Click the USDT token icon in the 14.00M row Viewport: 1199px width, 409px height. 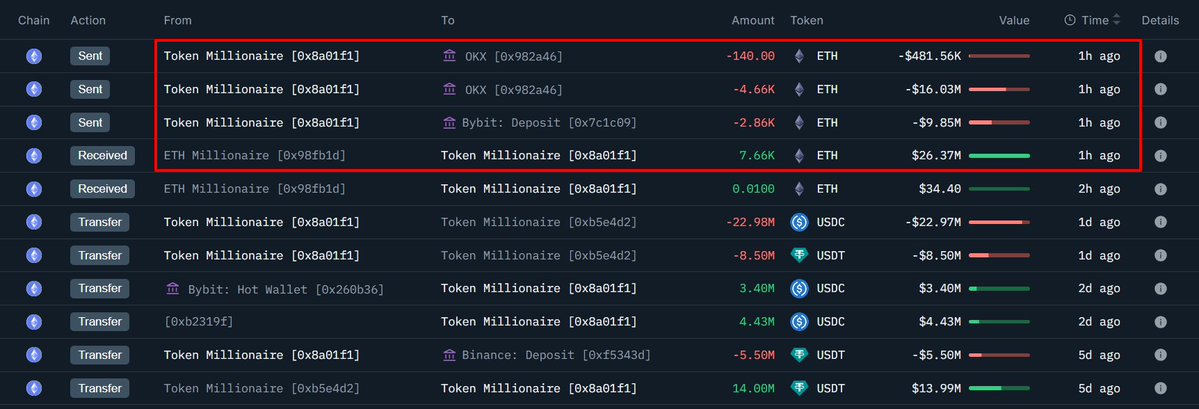(799, 388)
